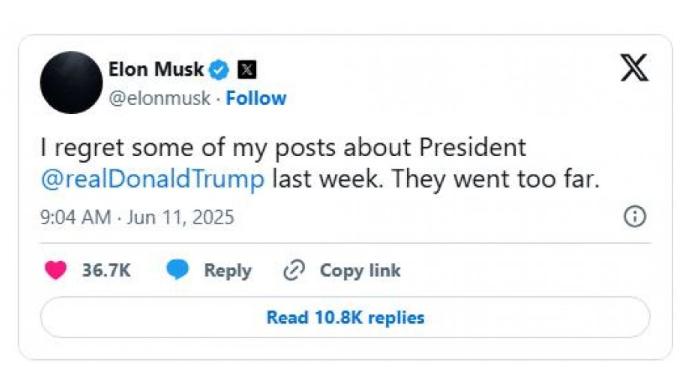This screenshot has width=697, height=381.
Task: Open the 9:04 AM Jun 11, 2025 timestamp
Action: 137,217
